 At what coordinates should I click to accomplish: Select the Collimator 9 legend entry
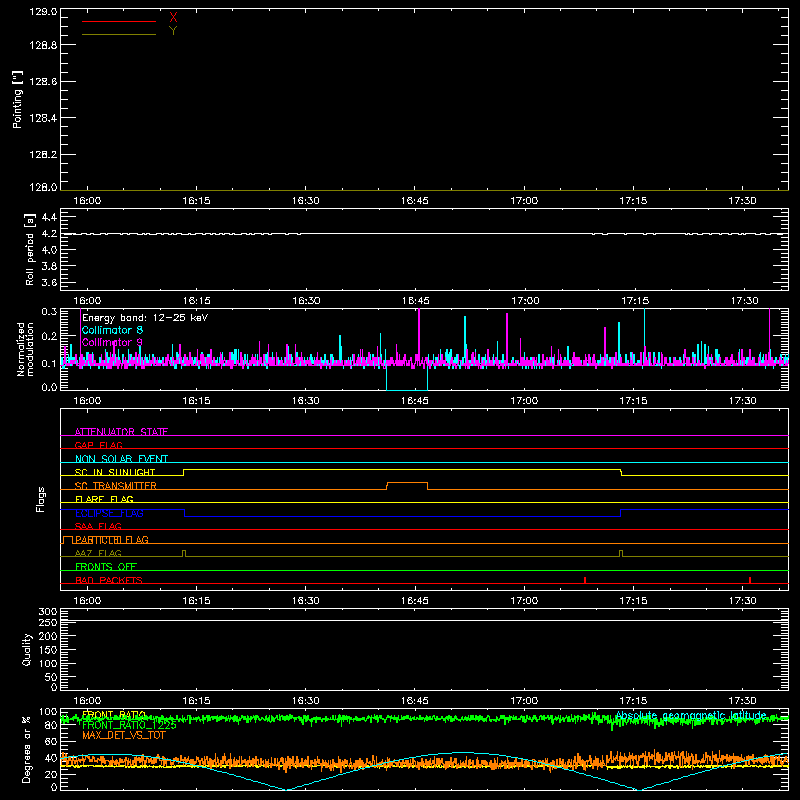(x=112, y=342)
